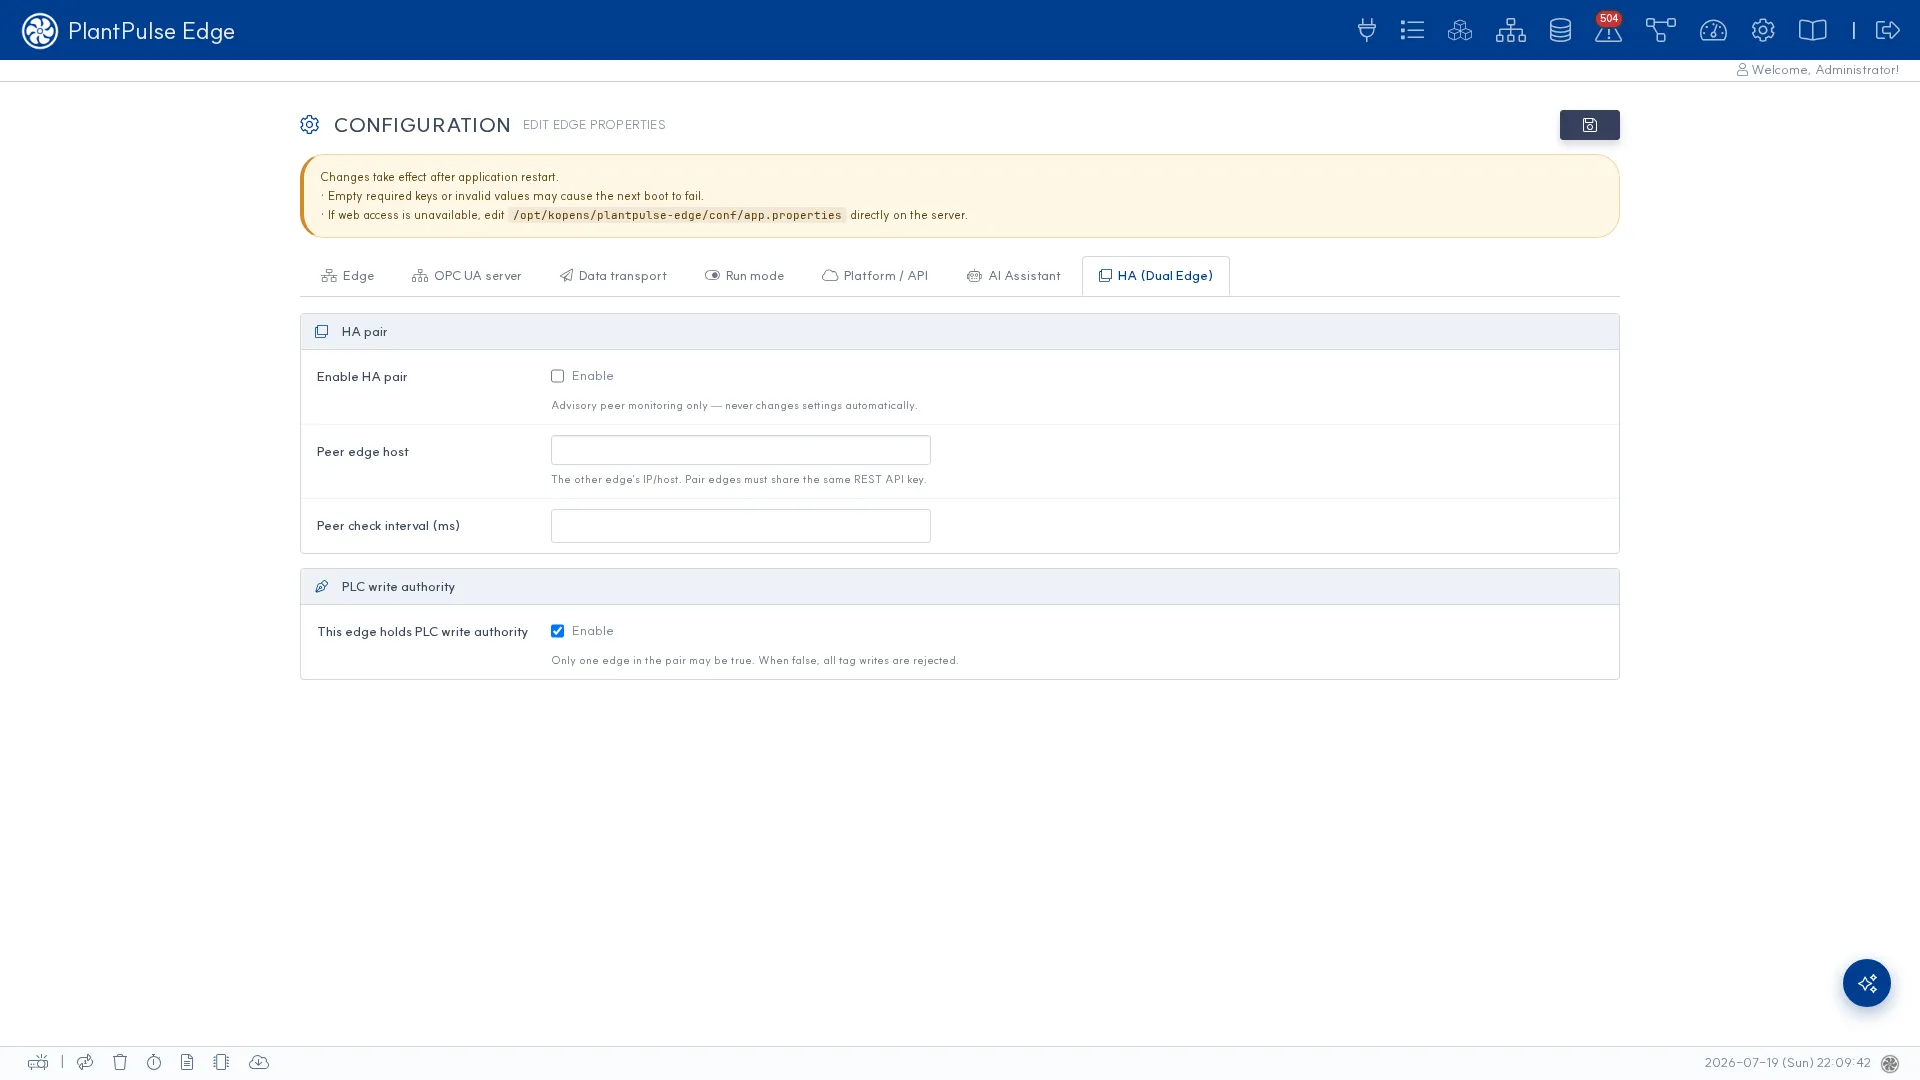Focus the Peer check interval (ms) field

click(741, 526)
